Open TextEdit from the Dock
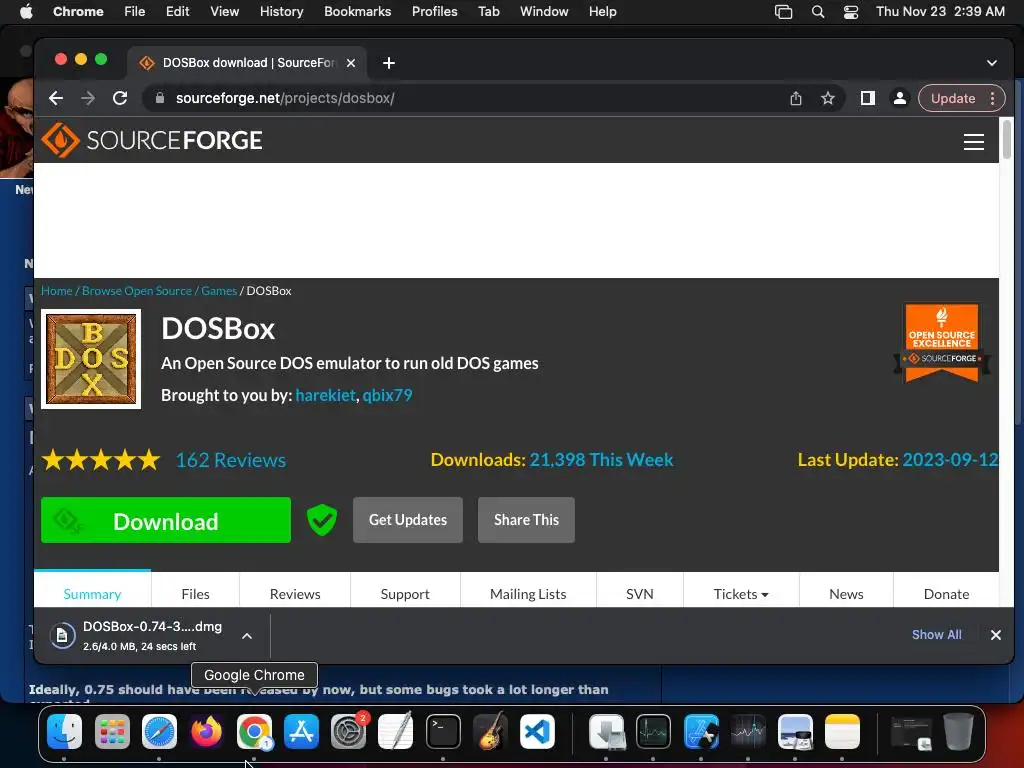This screenshot has height=768, width=1024. pos(396,731)
